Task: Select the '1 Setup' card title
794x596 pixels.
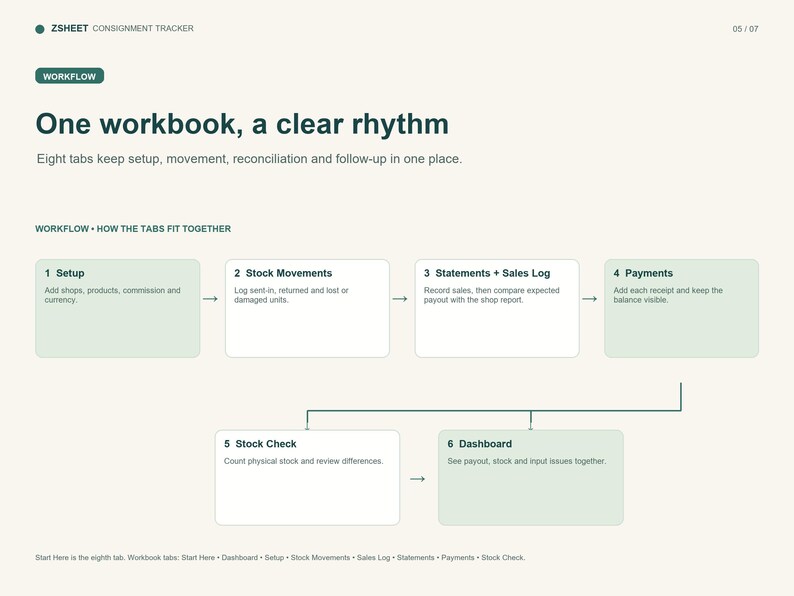Action: (x=64, y=273)
